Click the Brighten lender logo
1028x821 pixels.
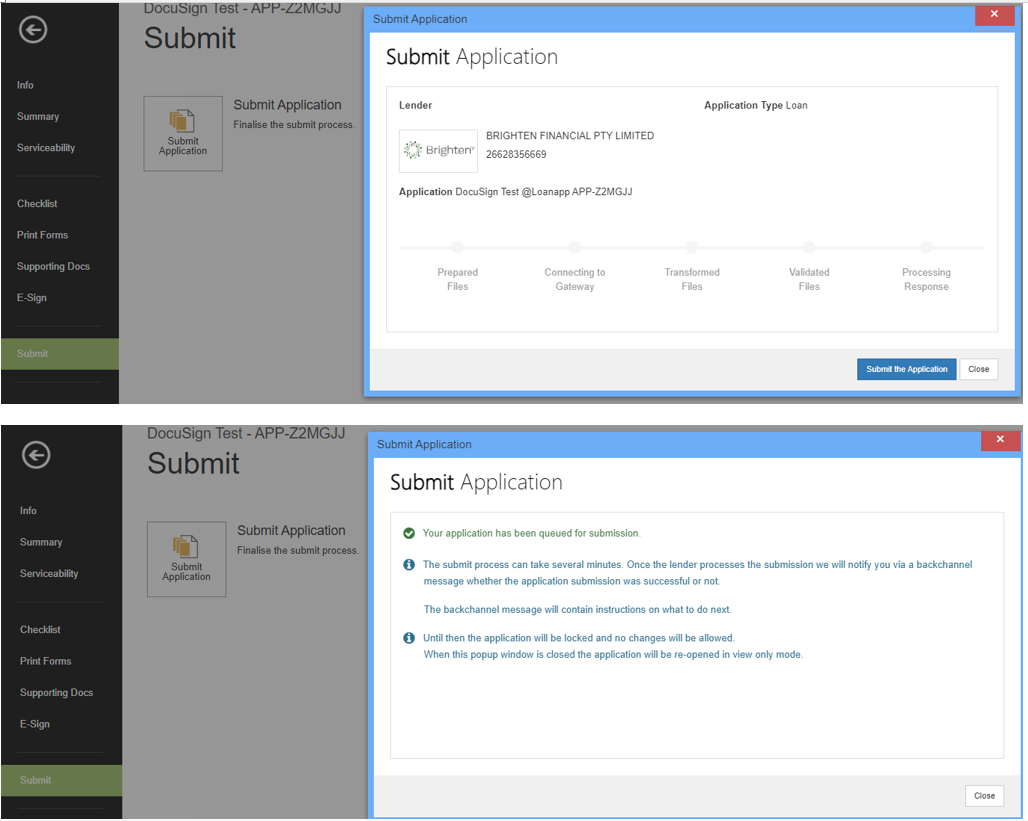pyautogui.click(x=438, y=151)
